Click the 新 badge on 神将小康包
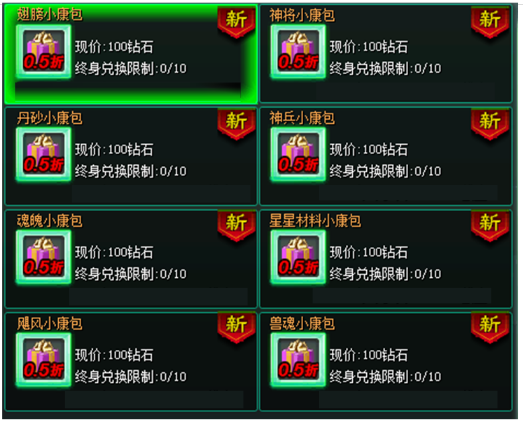 tap(490, 21)
